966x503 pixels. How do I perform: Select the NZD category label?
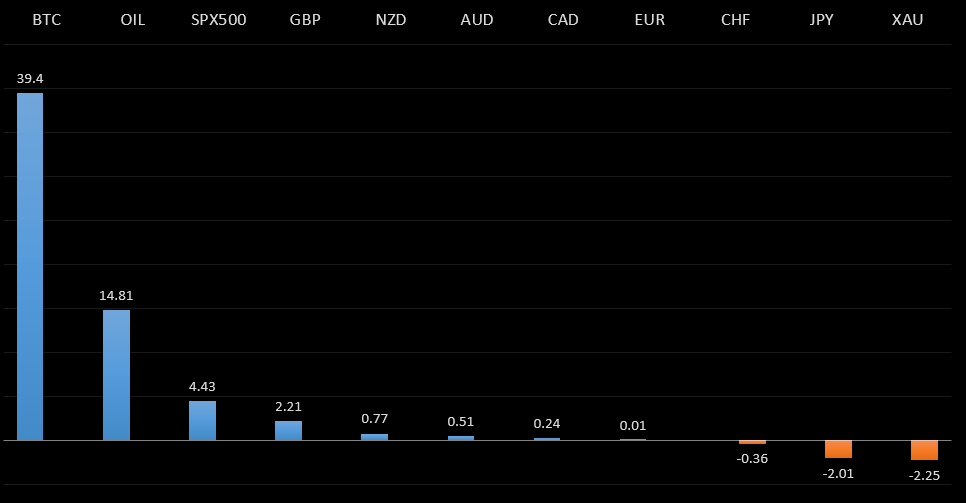point(391,20)
